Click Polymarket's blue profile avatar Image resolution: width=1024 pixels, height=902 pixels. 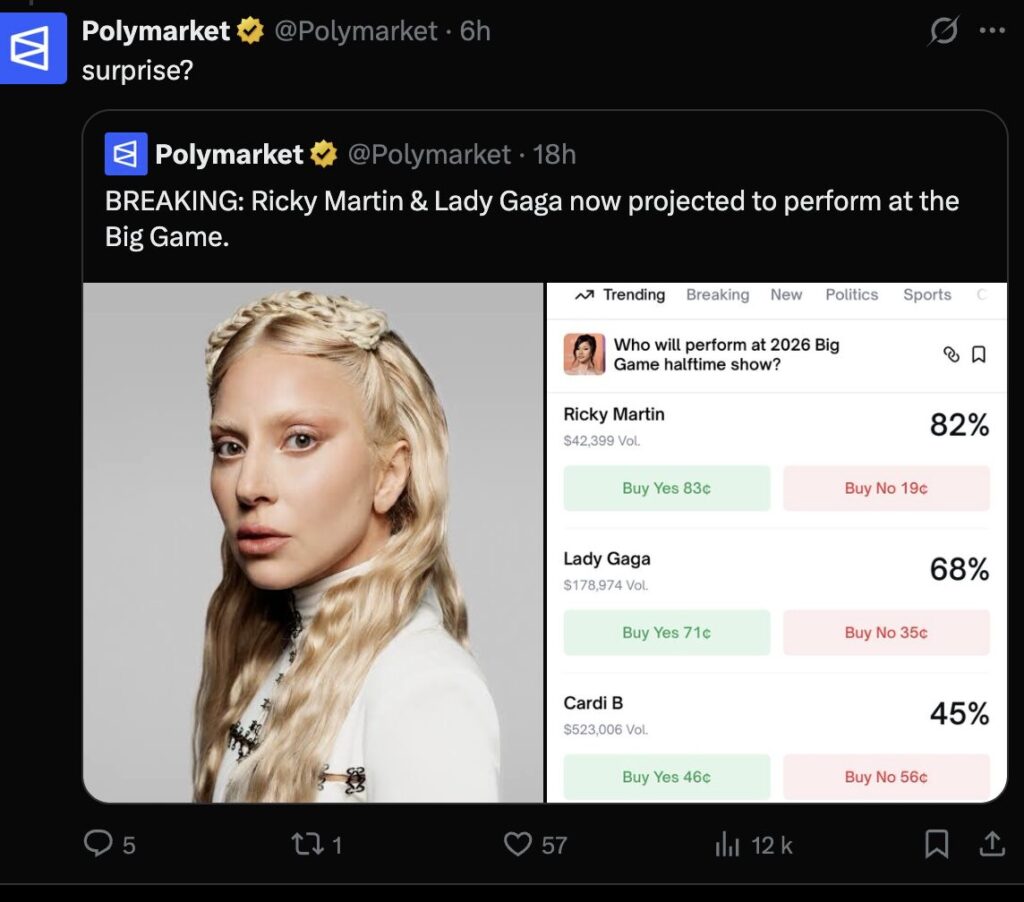(35, 46)
